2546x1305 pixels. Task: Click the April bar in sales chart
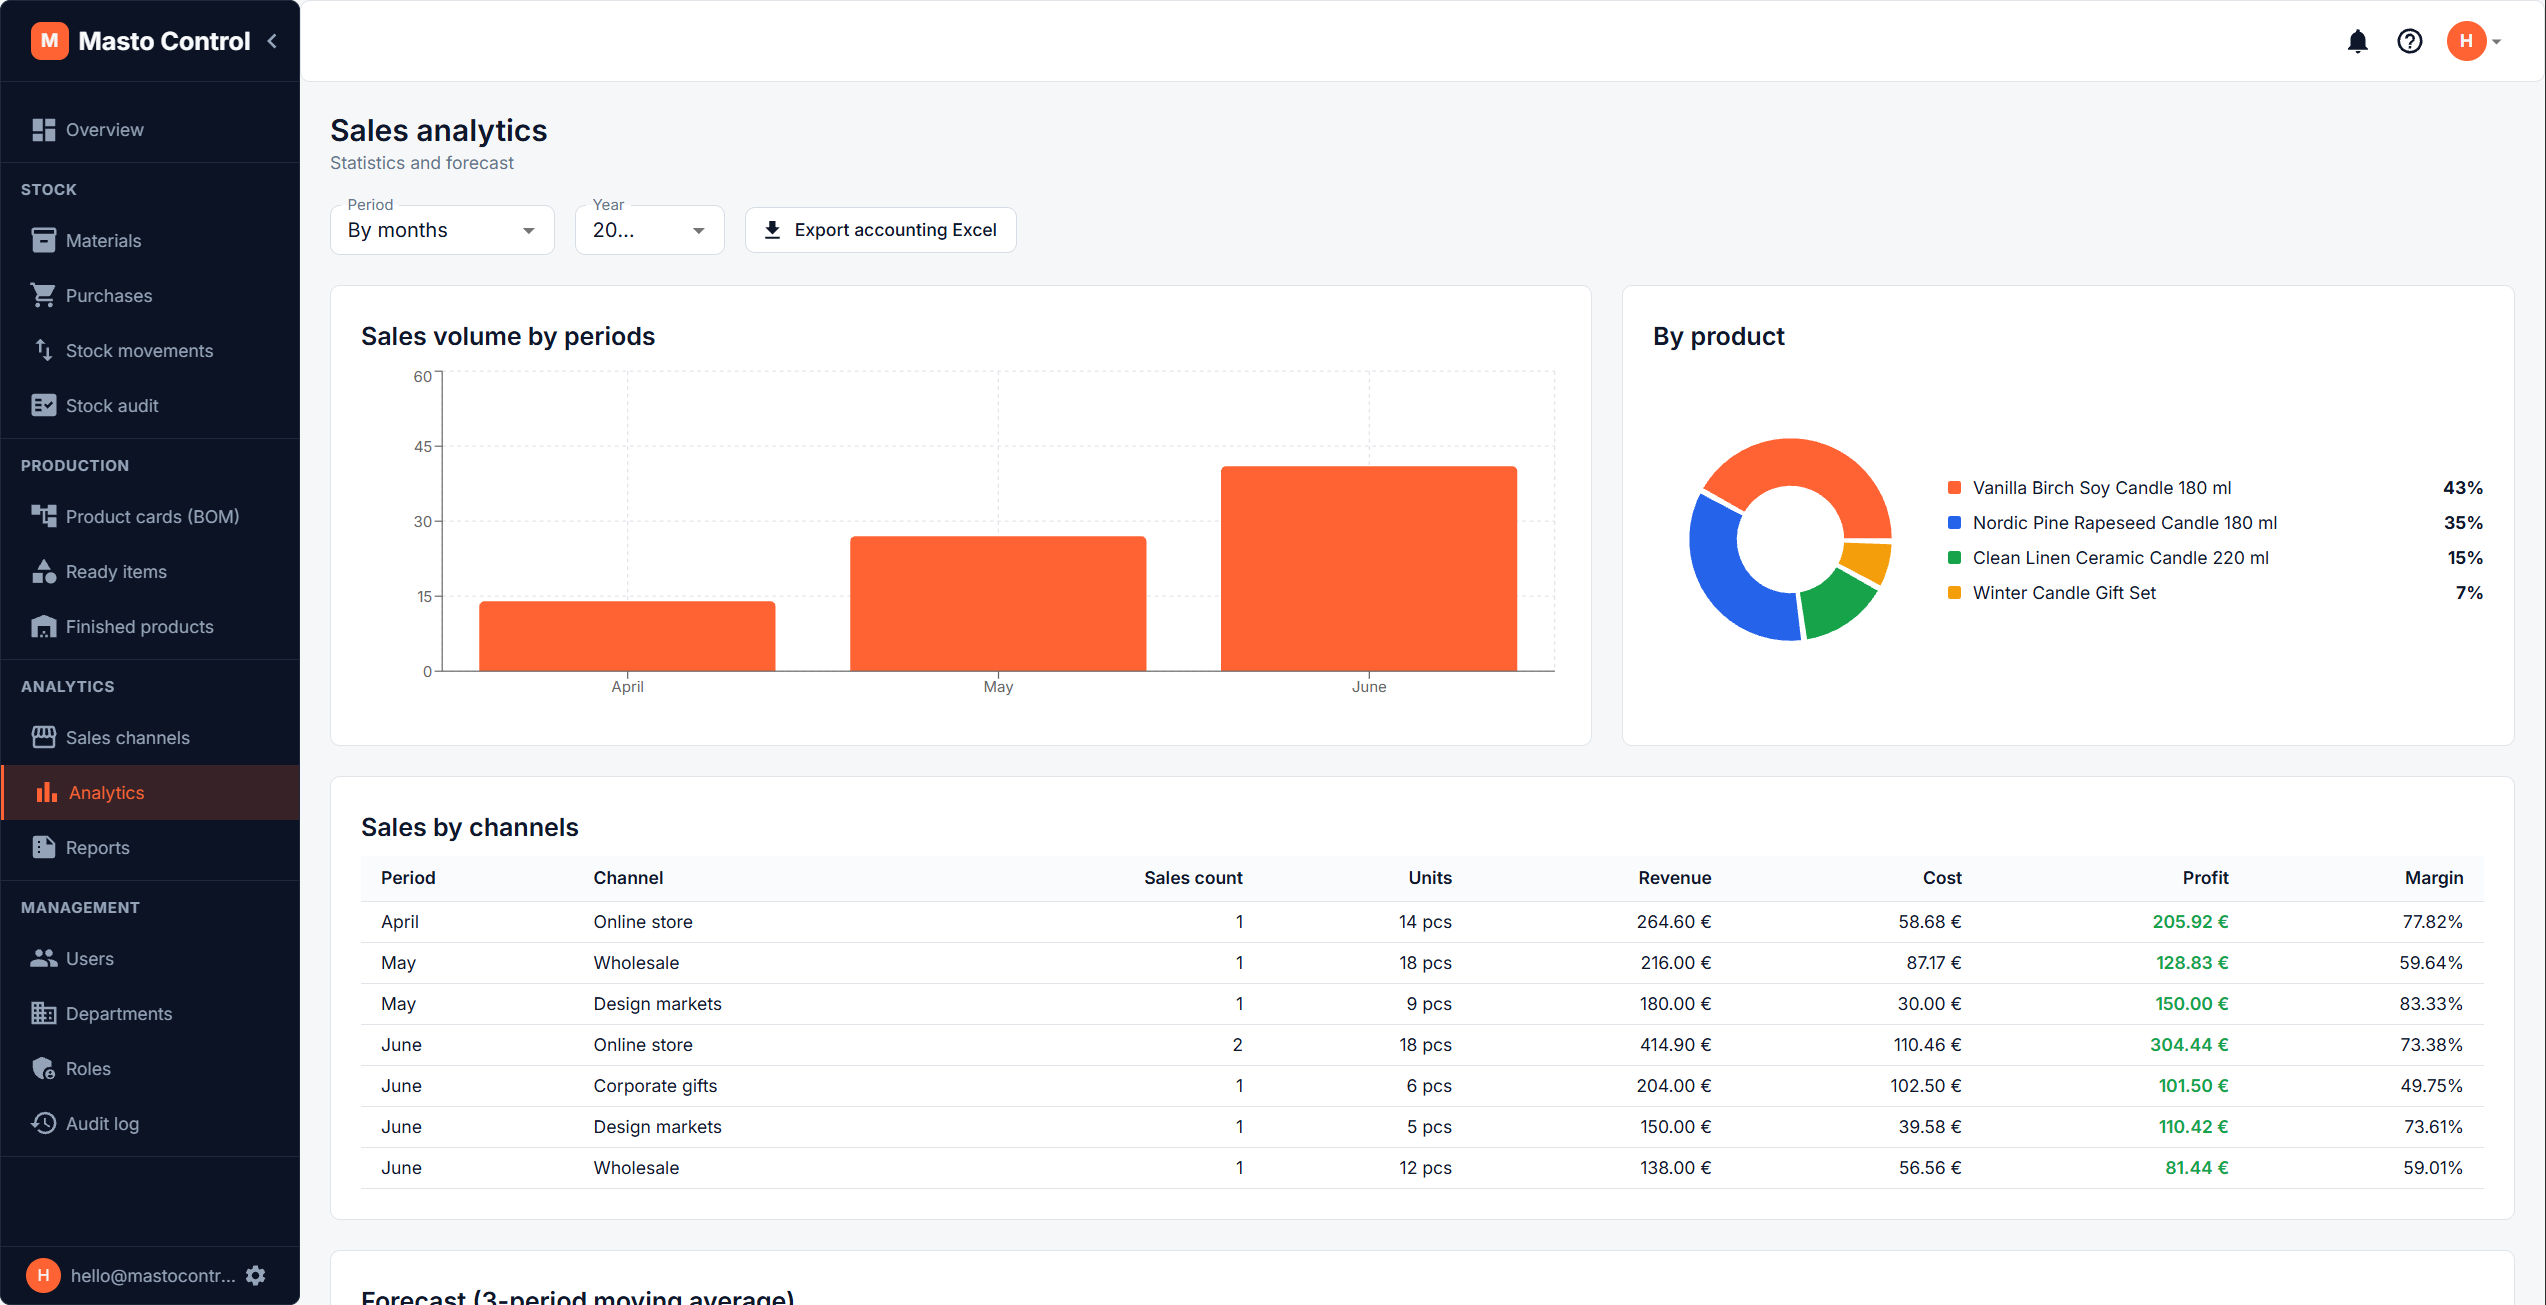[x=627, y=636]
